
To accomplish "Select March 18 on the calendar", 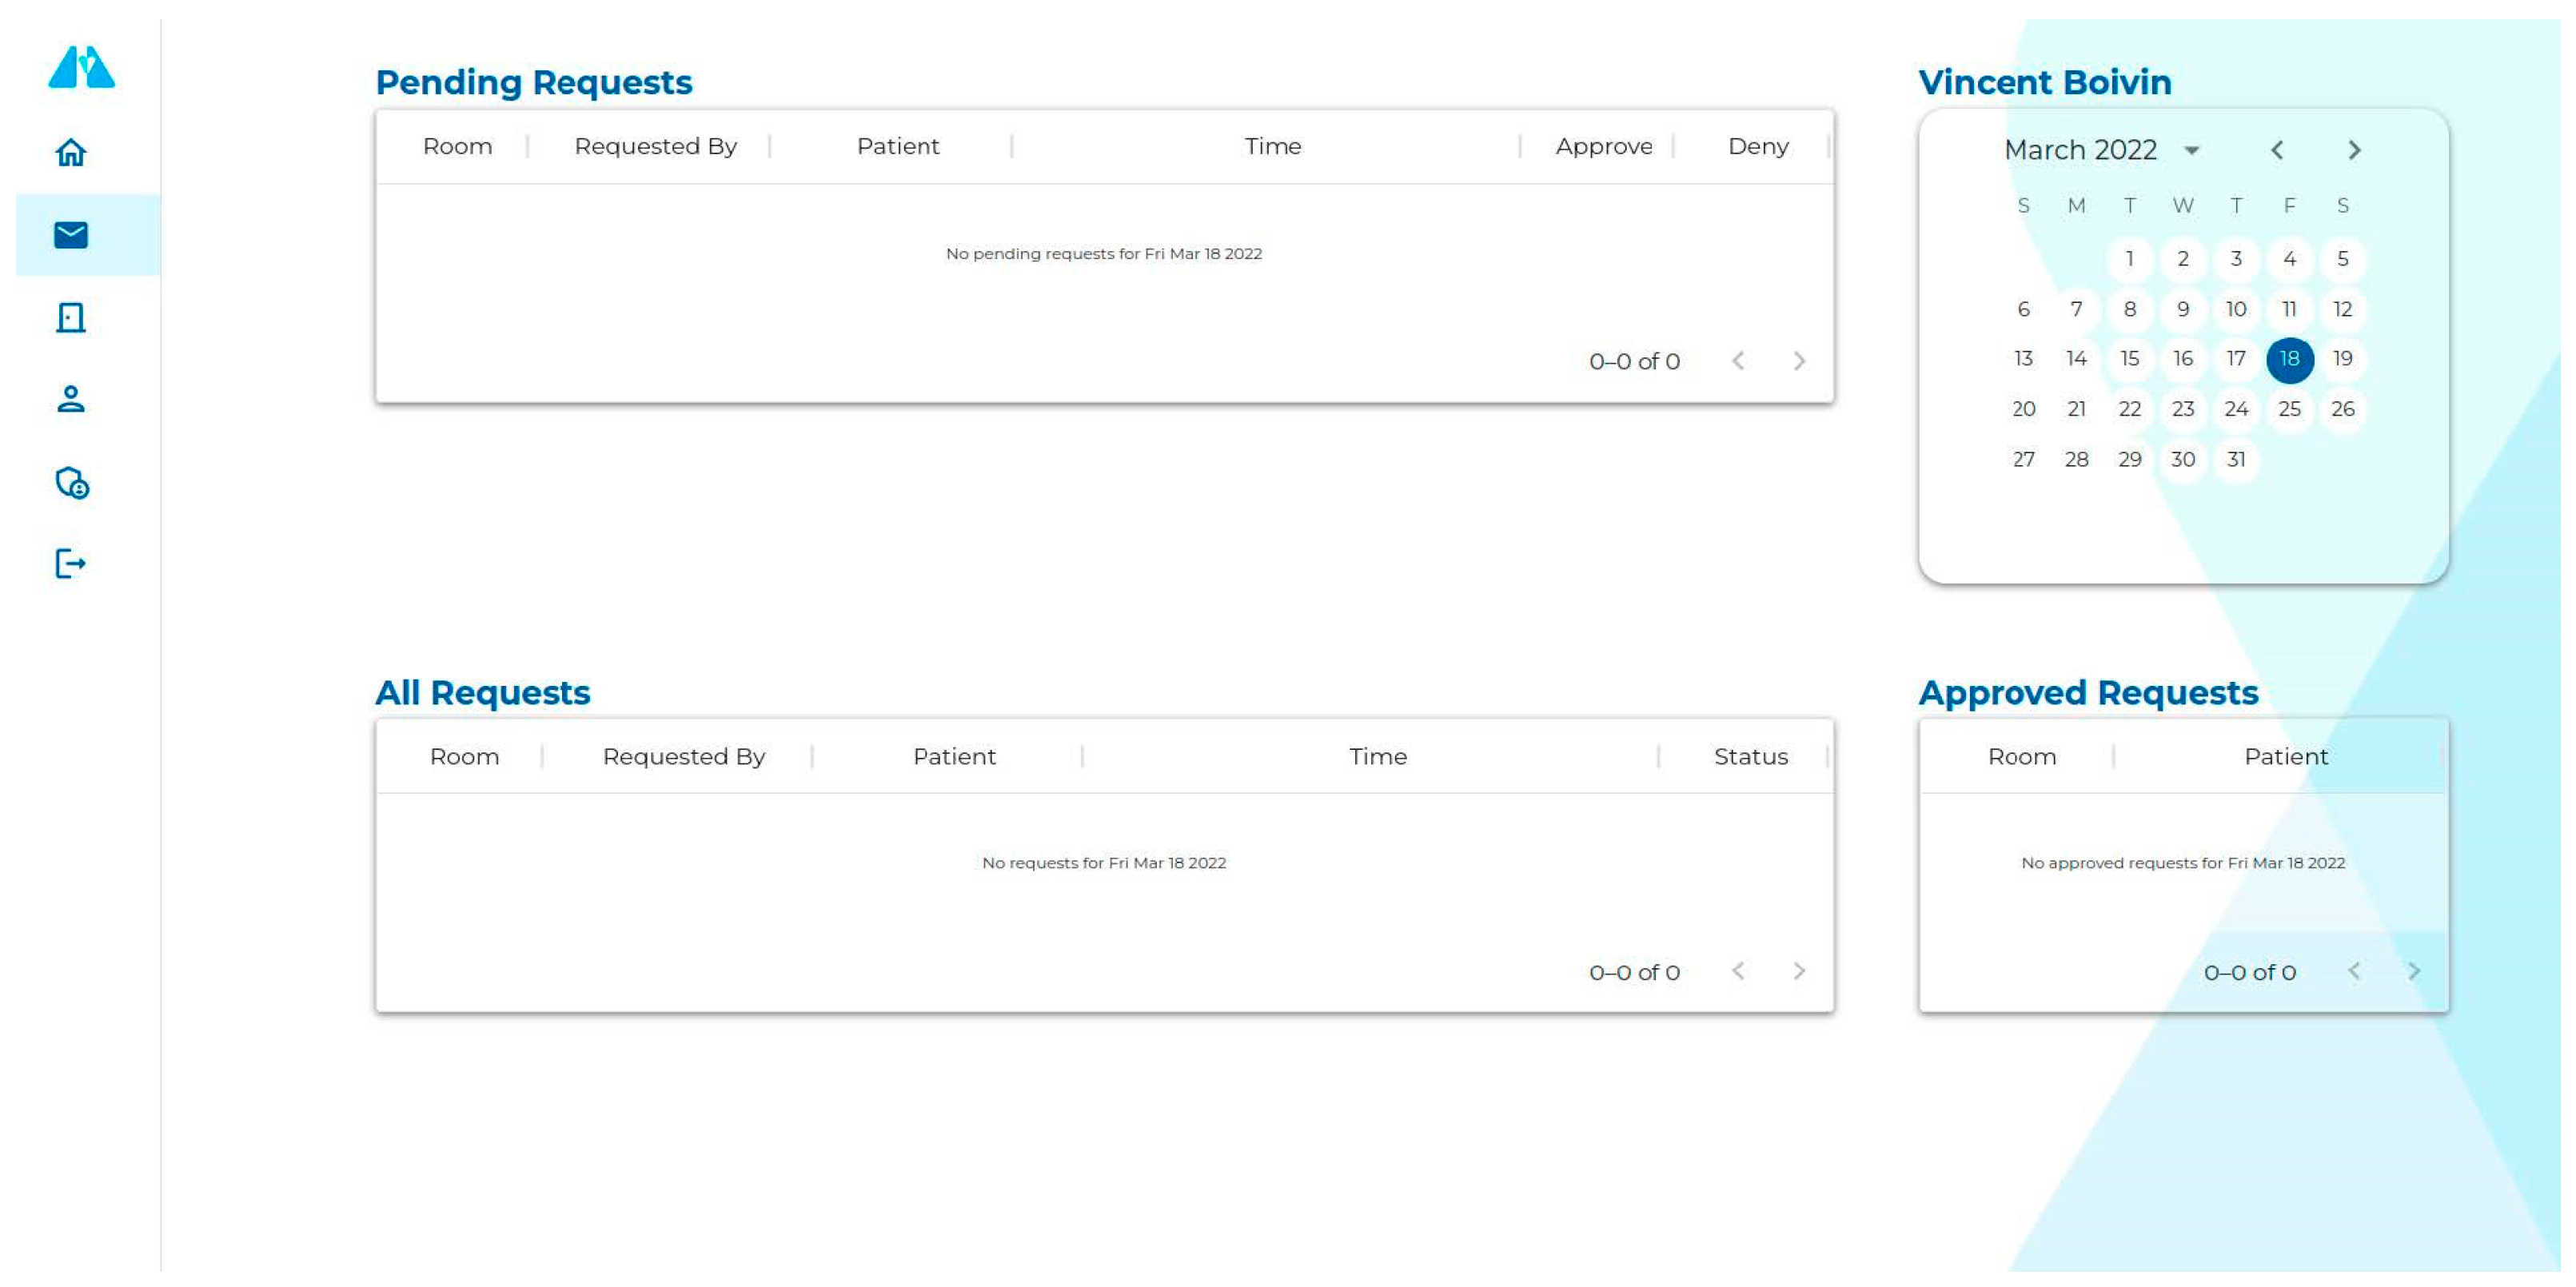I will pyautogui.click(x=2289, y=359).
